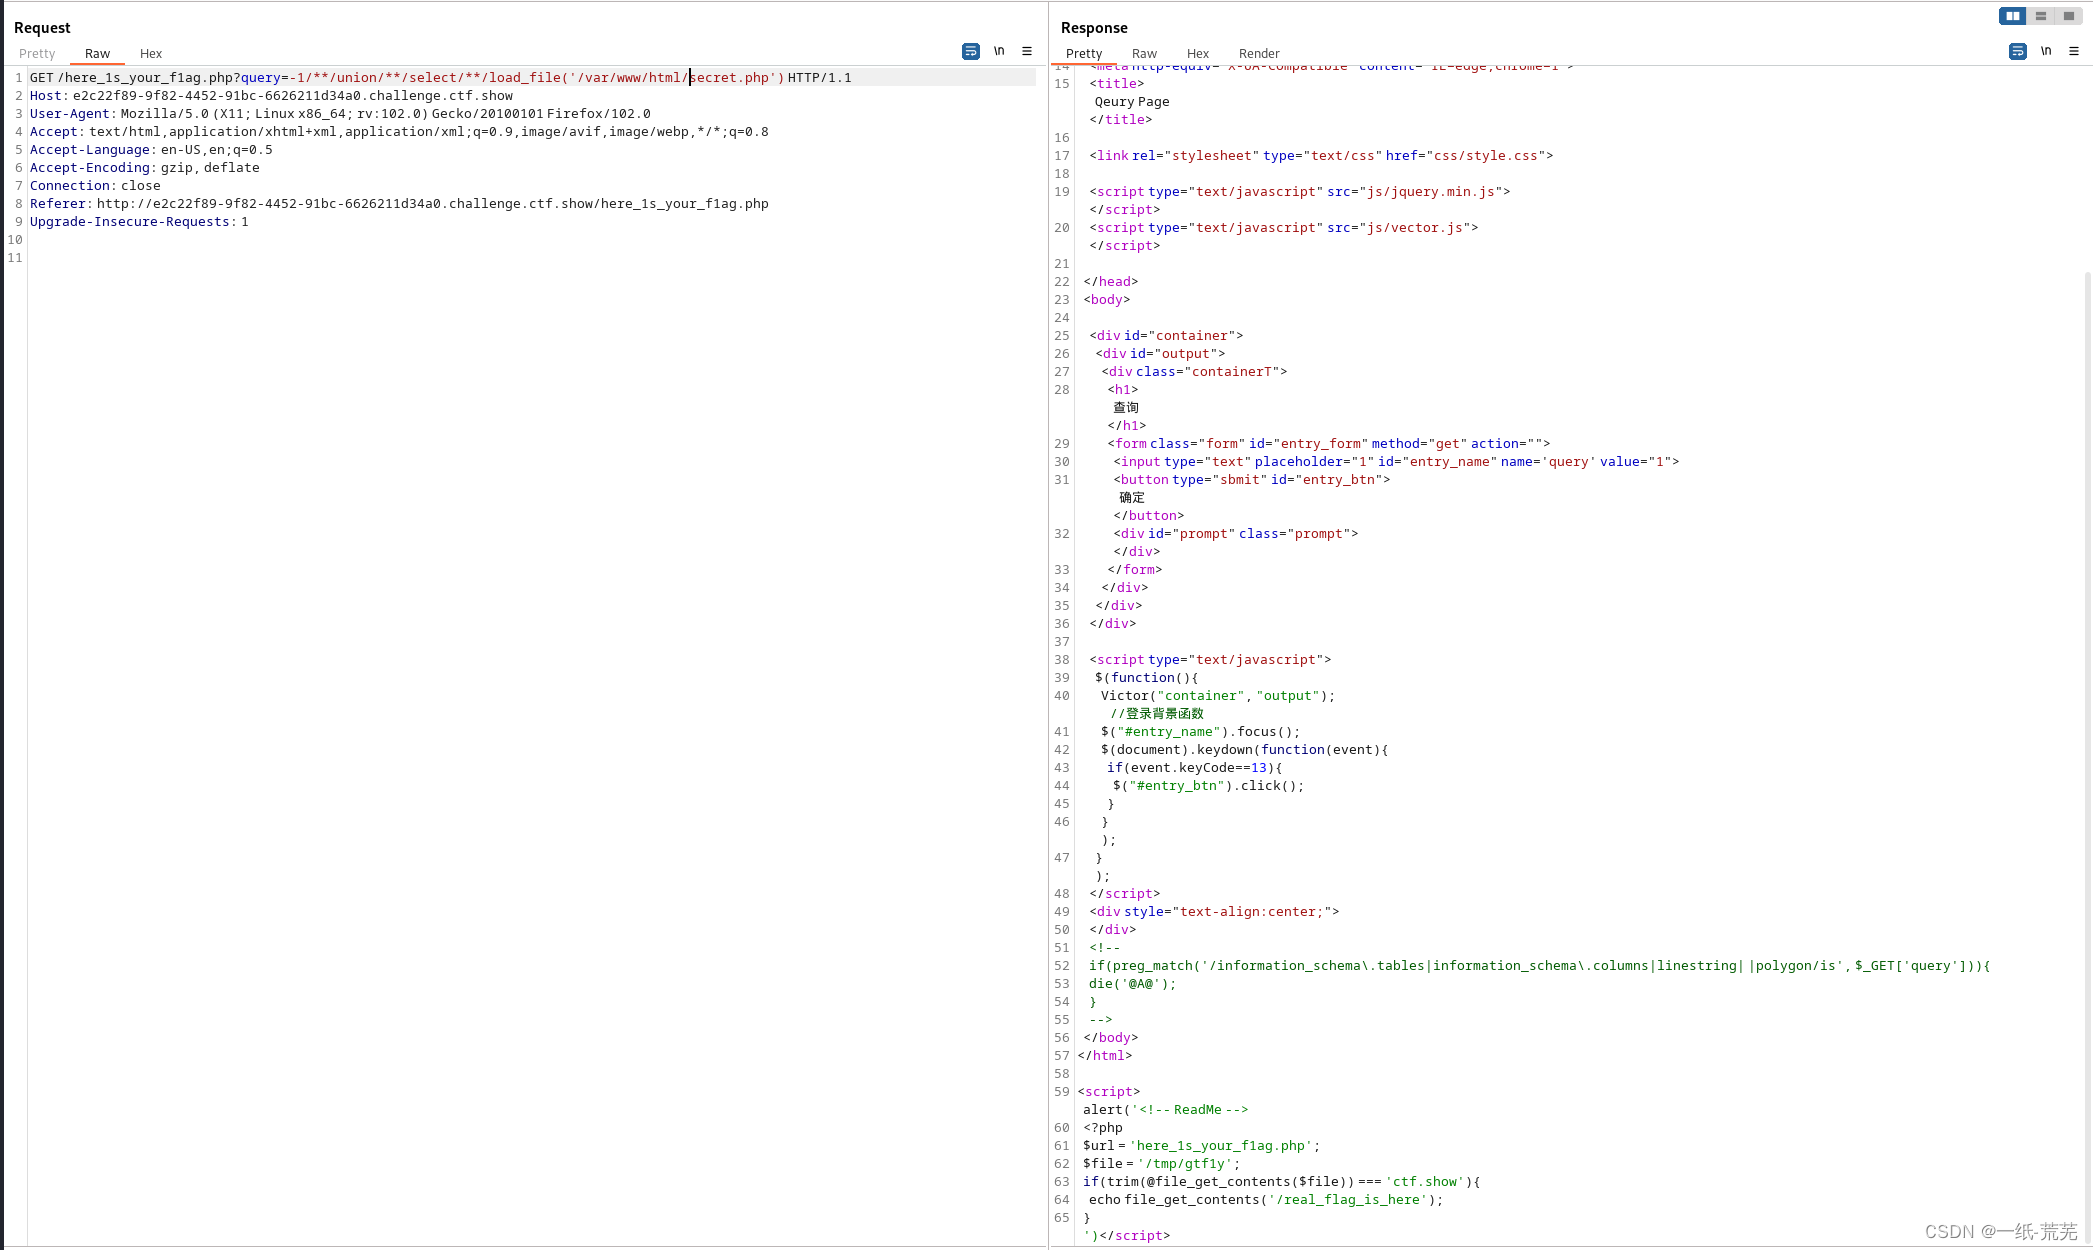2093x1250 pixels.
Task: Click the event.keyCode==13 line
Action: click(1194, 768)
